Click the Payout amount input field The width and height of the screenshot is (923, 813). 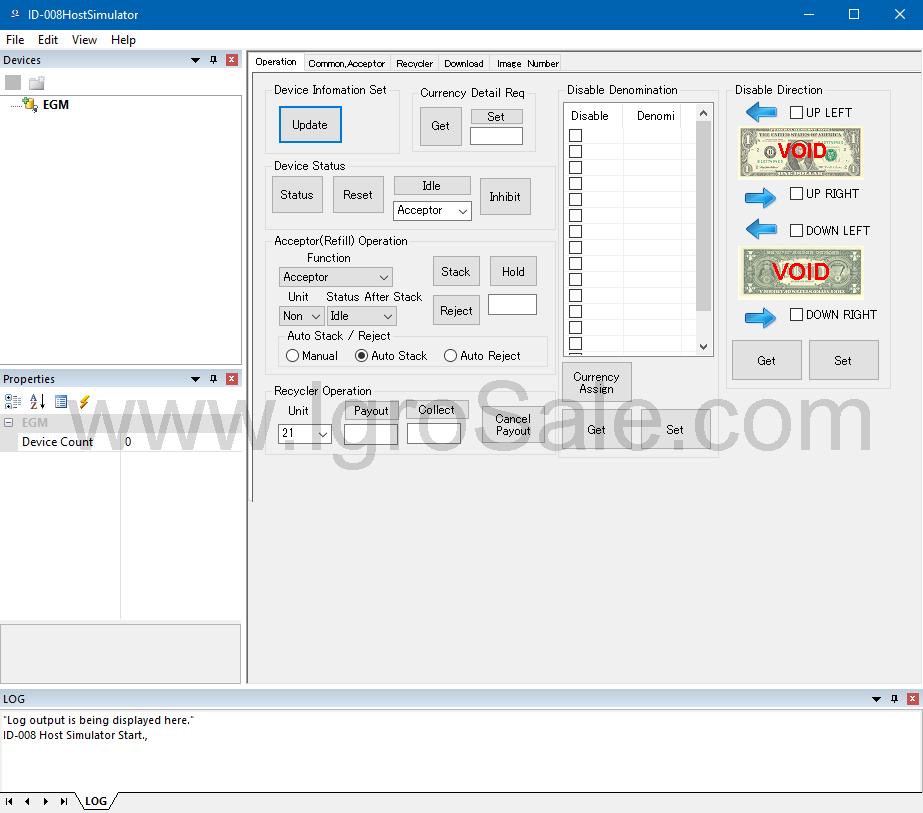coord(371,434)
